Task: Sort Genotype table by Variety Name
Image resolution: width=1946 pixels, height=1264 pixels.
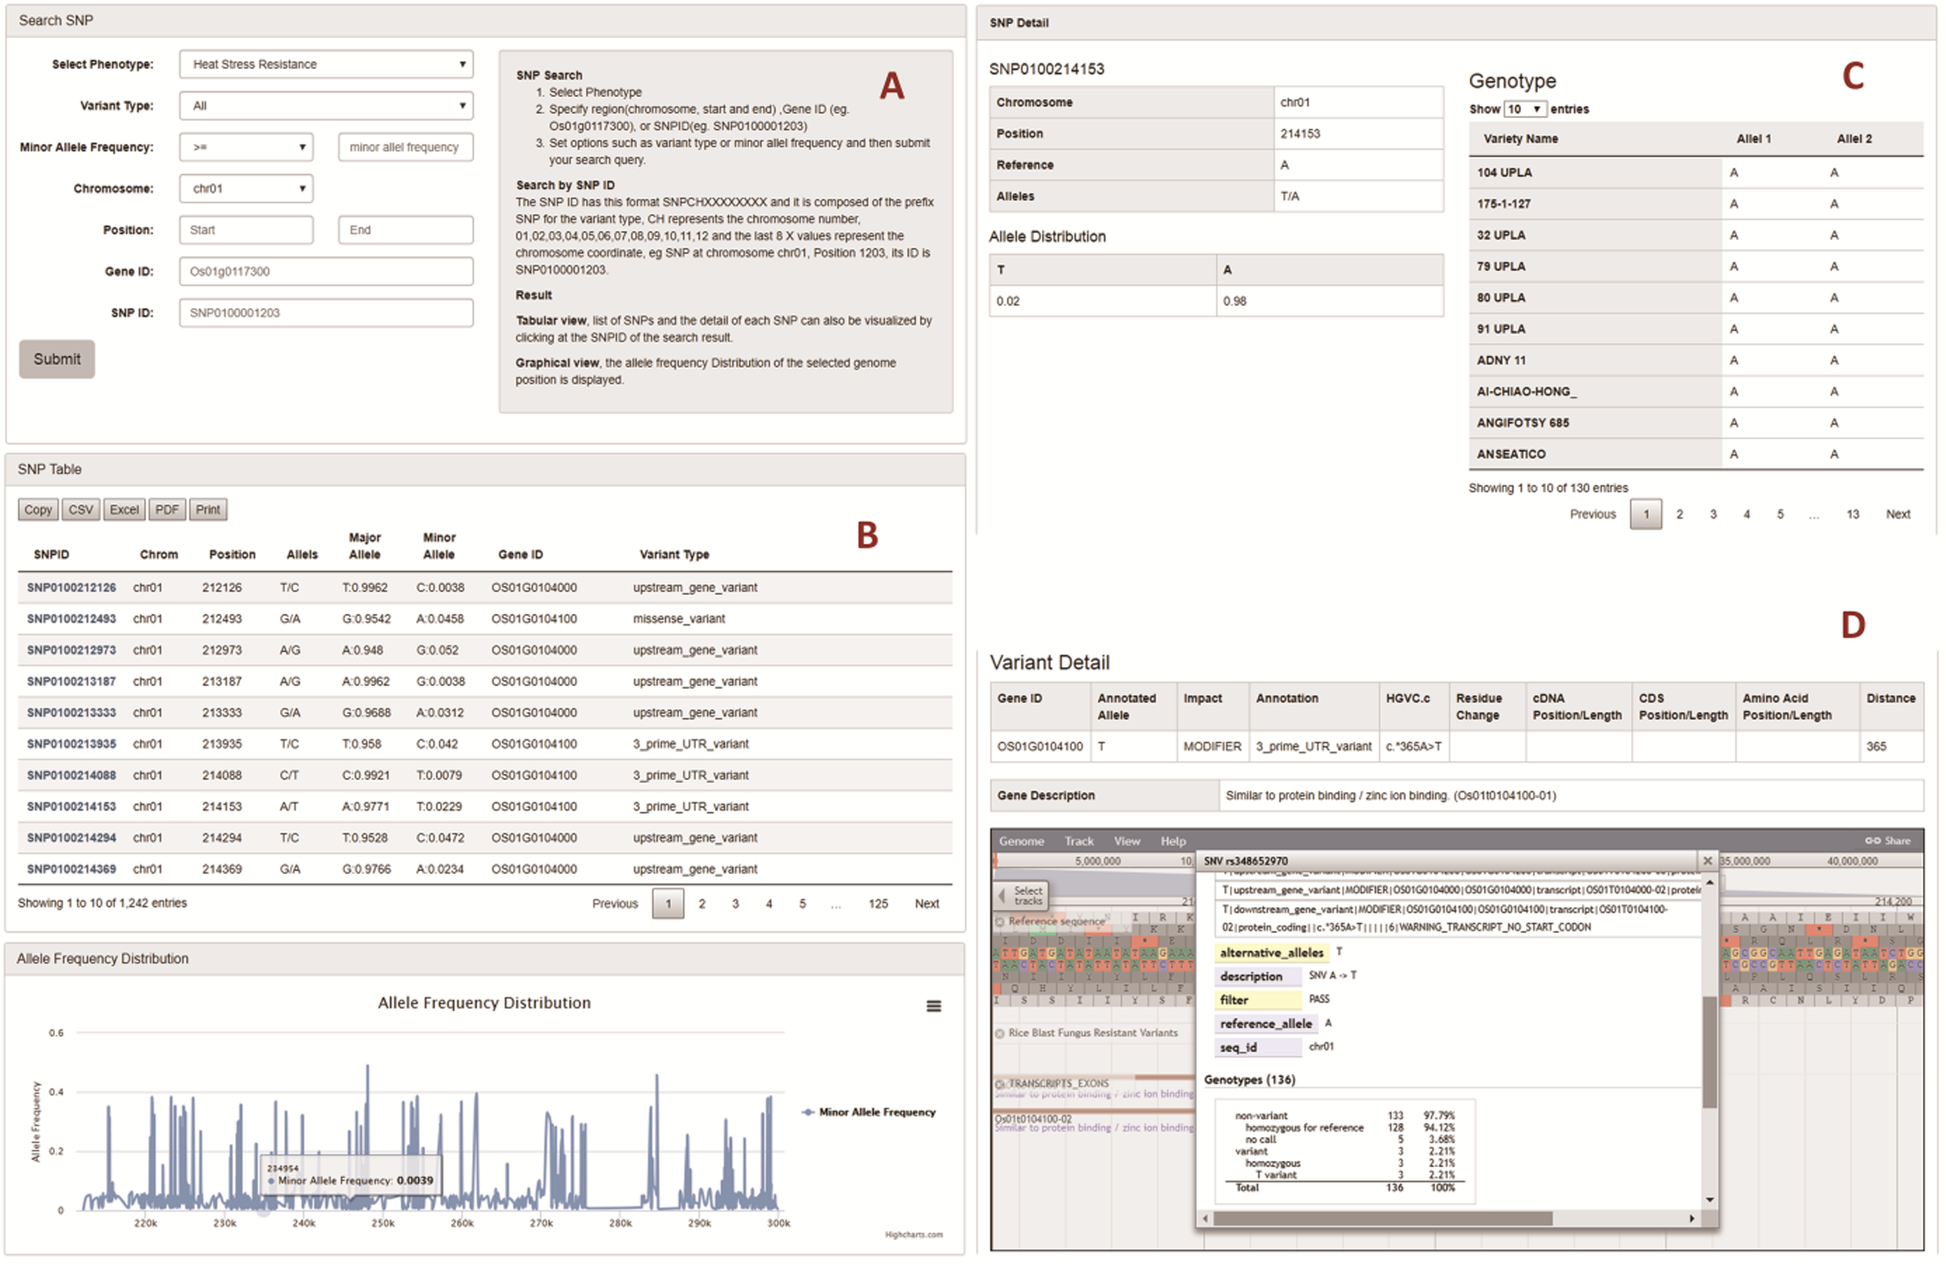Action: [x=1520, y=139]
